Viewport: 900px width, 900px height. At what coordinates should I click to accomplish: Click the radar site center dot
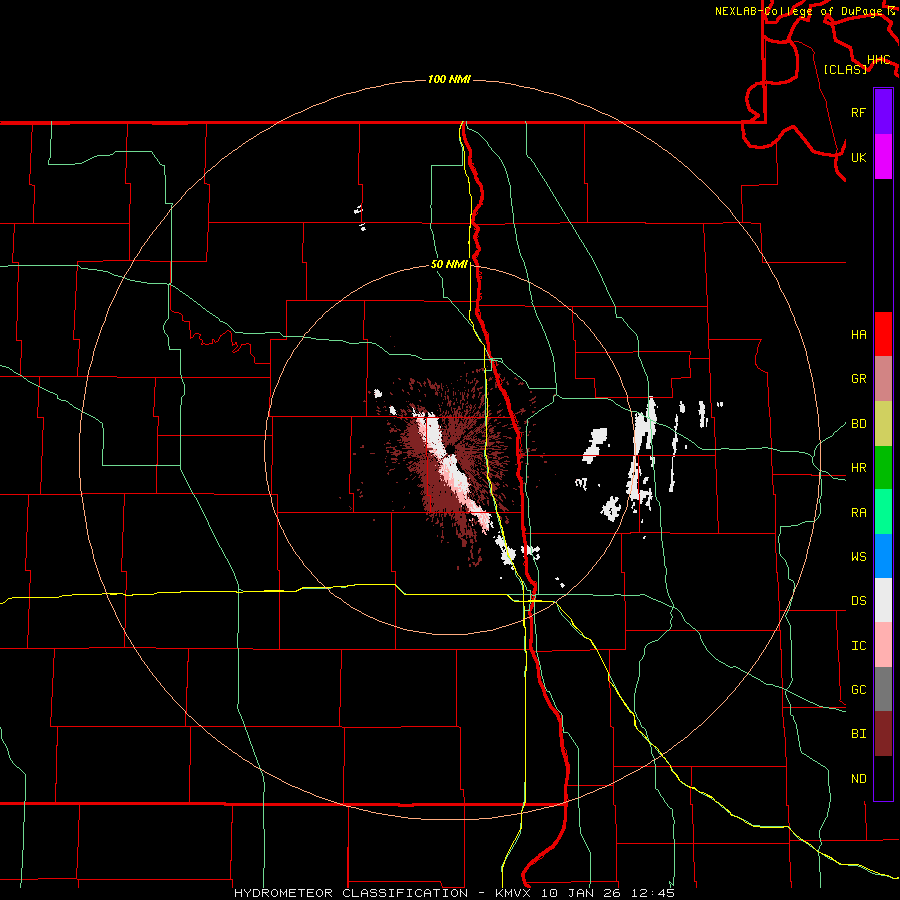451,448
